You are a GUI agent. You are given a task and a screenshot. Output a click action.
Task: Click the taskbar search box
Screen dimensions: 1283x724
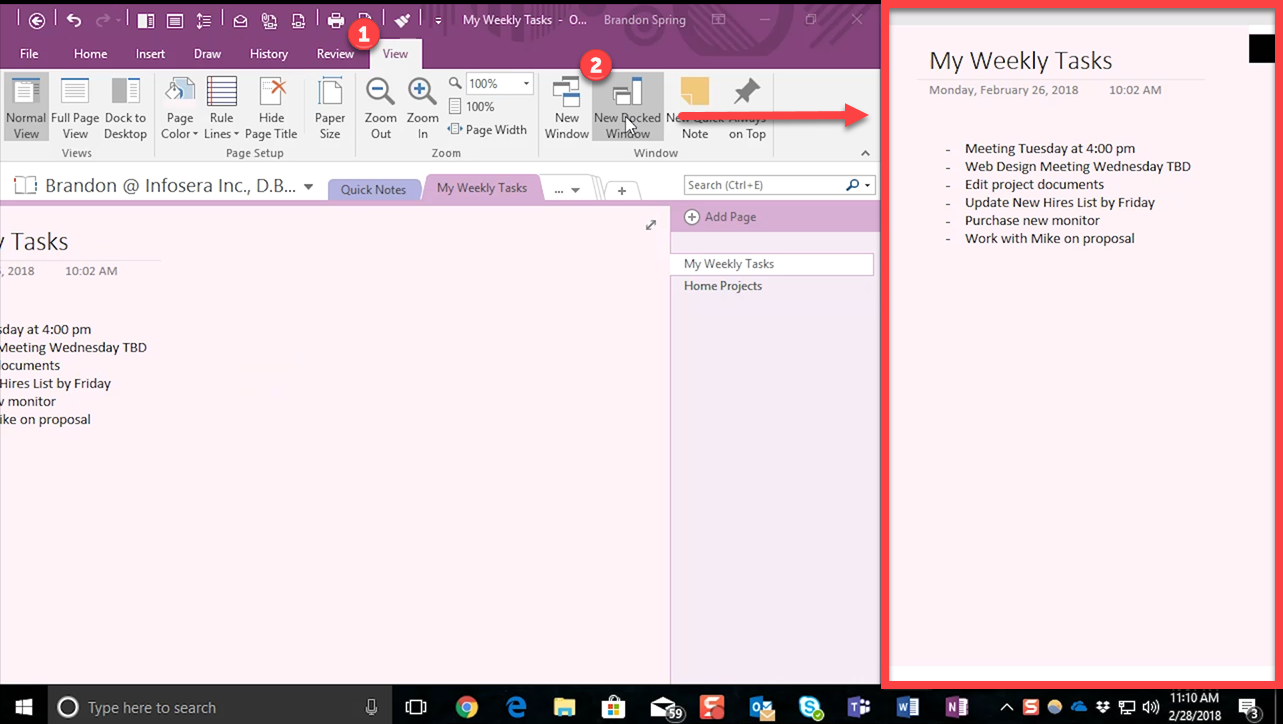click(220, 707)
